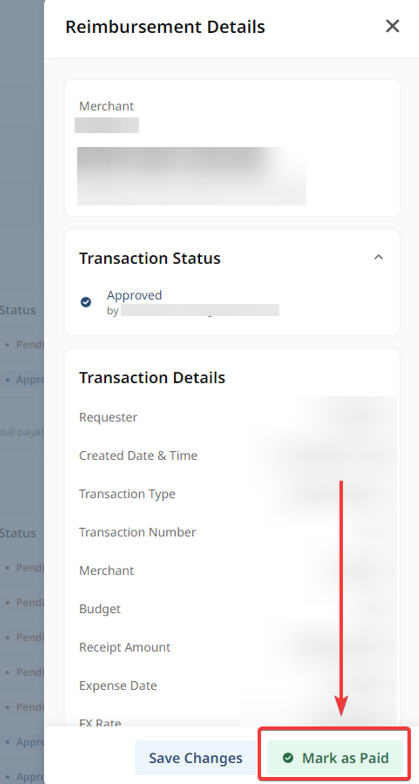Click the blurred approver name after 'by'
The height and width of the screenshot is (784, 419).
pos(200,310)
